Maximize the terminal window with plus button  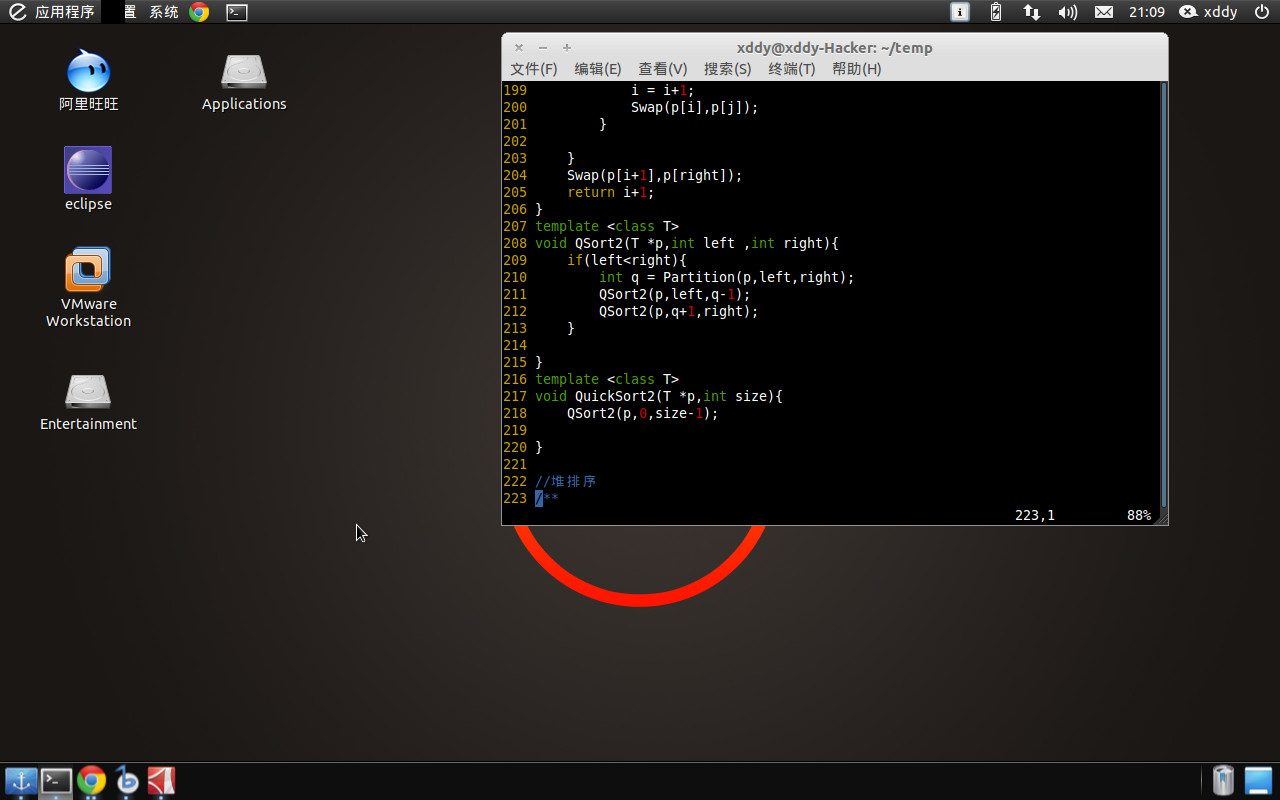(567, 47)
